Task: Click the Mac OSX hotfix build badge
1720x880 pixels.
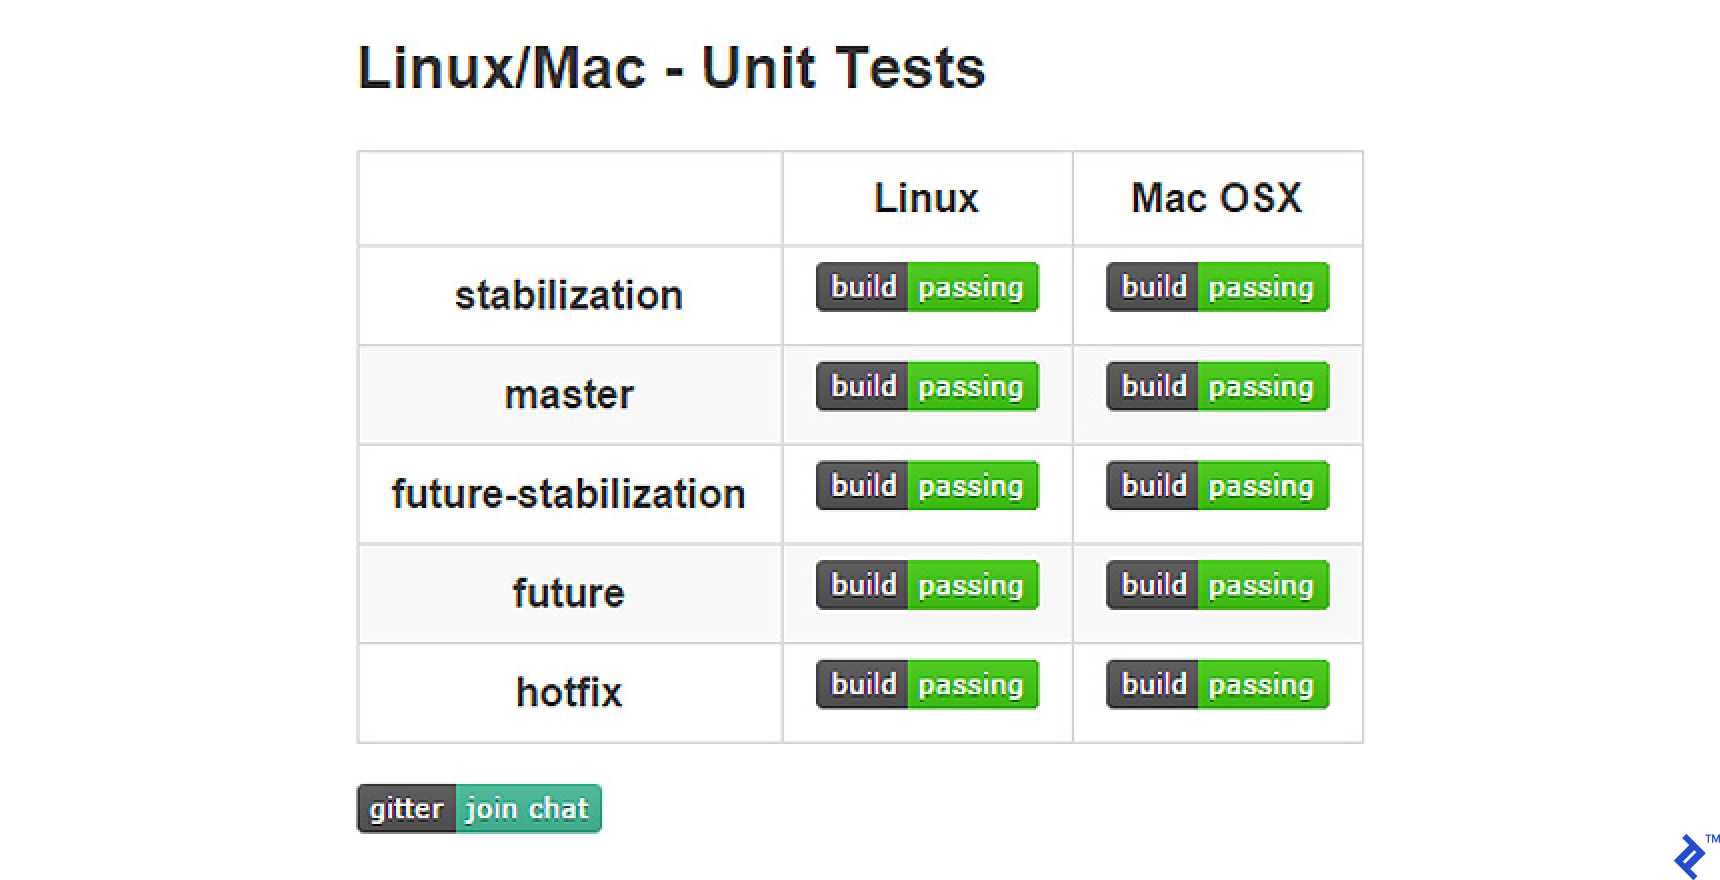Action: [x=1217, y=684]
